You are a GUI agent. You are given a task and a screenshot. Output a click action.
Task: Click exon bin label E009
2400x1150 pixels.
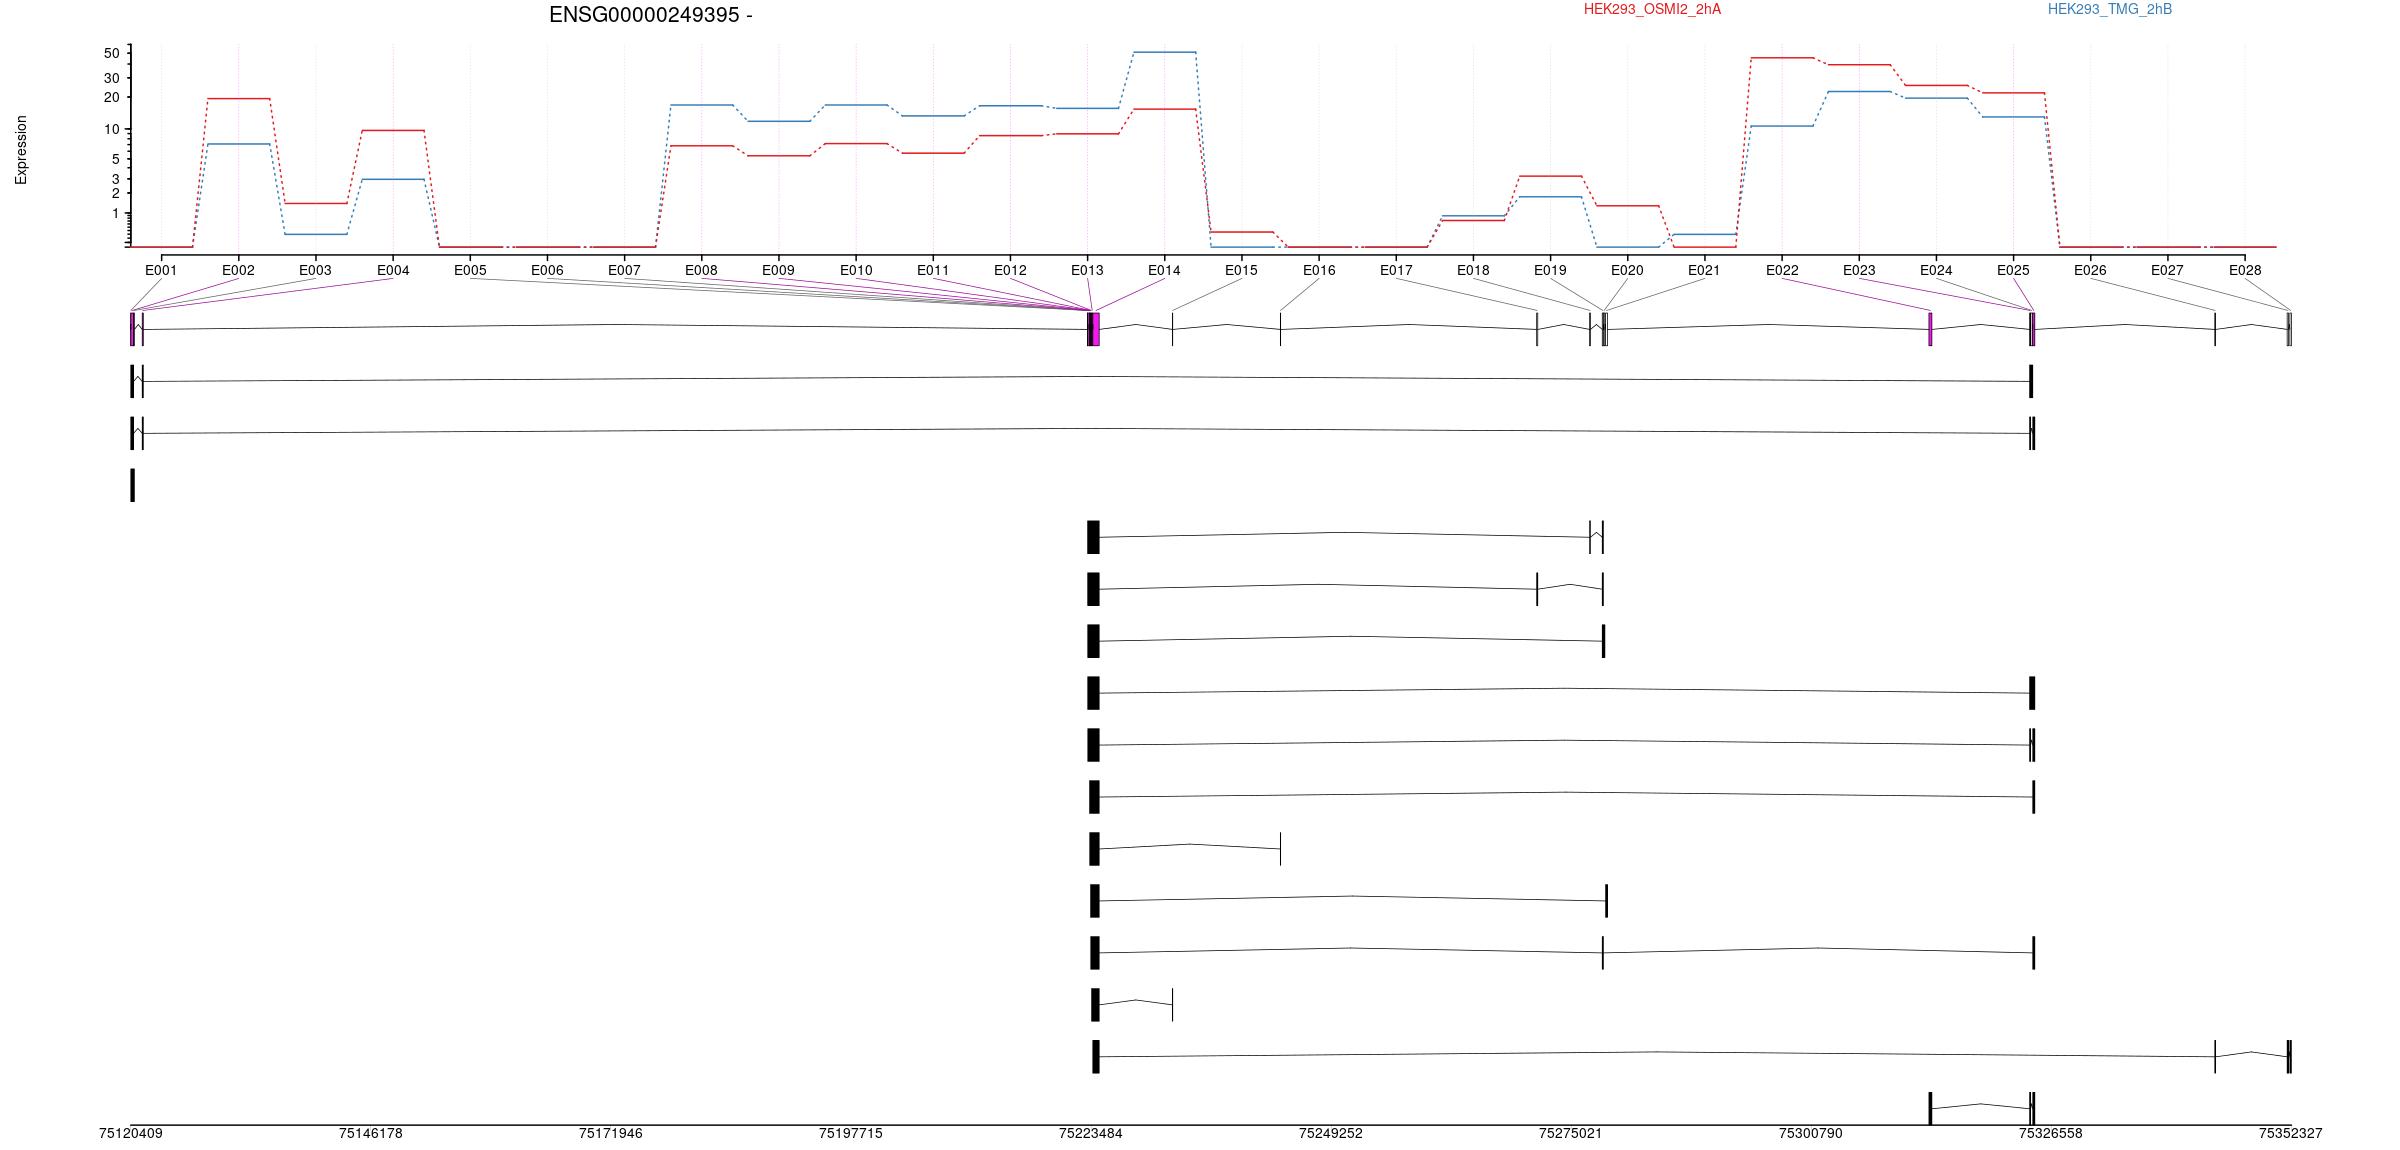tap(778, 270)
